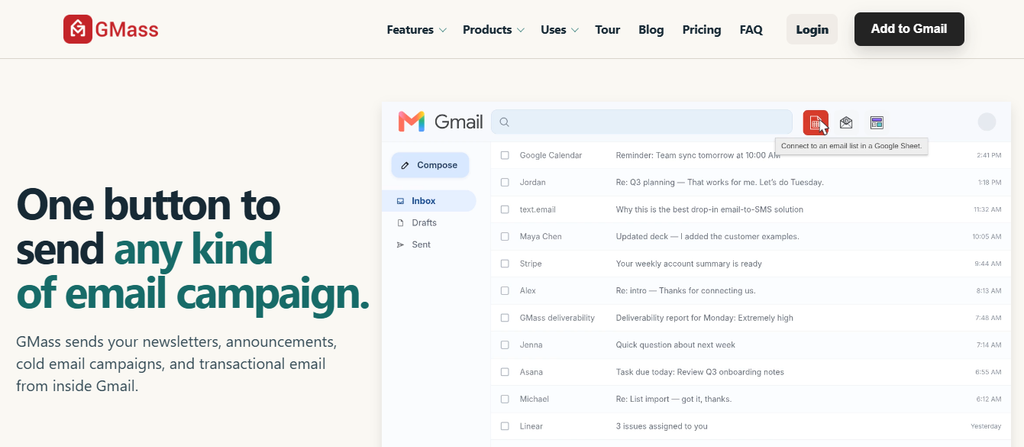Open '3 issues assigned to you' email
This screenshot has height=447, width=1024.
pos(662,426)
